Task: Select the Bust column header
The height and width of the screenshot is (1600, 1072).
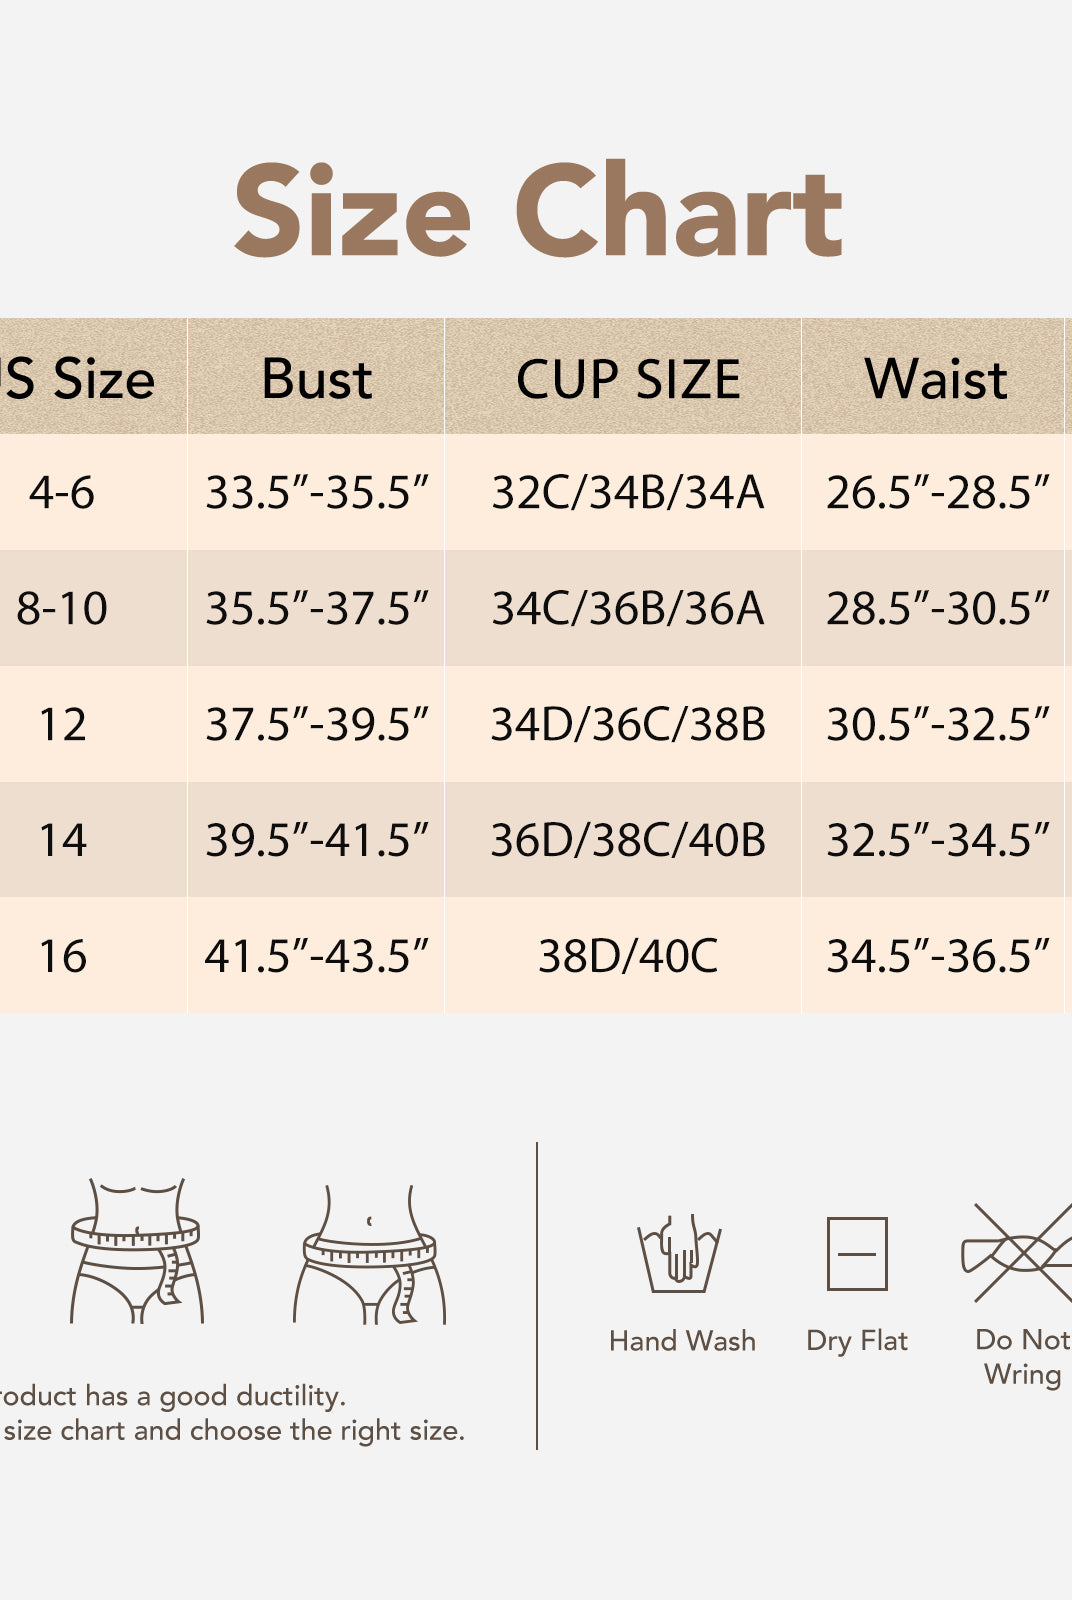Action: (x=316, y=379)
